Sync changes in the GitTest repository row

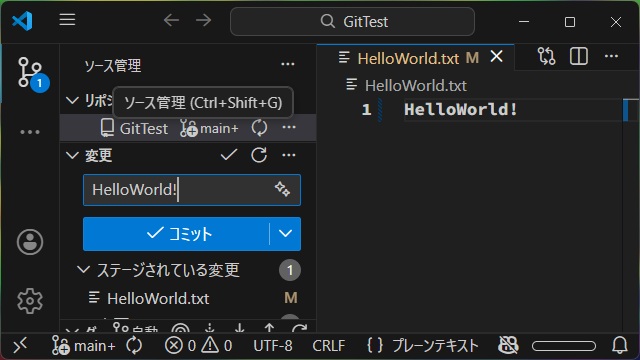pyautogui.click(x=259, y=128)
